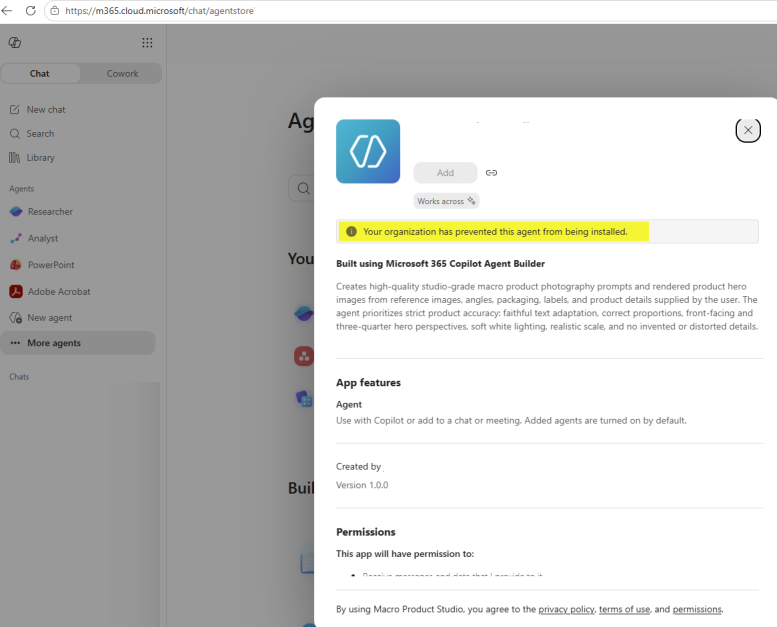Click the Works across badge
Image resolution: width=777 pixels, height=627 pixels.
tap(446, 201)
